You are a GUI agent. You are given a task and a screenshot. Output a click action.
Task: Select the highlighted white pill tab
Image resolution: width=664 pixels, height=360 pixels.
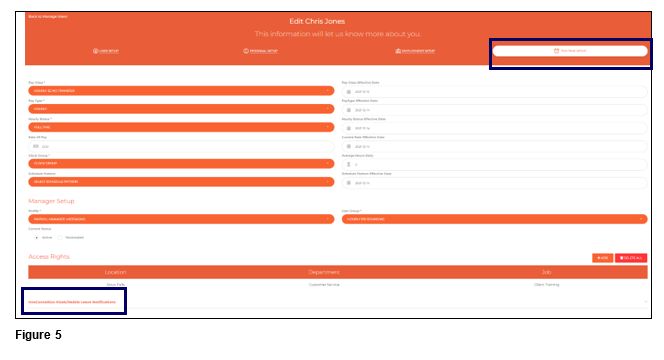(x=570, y=51)
